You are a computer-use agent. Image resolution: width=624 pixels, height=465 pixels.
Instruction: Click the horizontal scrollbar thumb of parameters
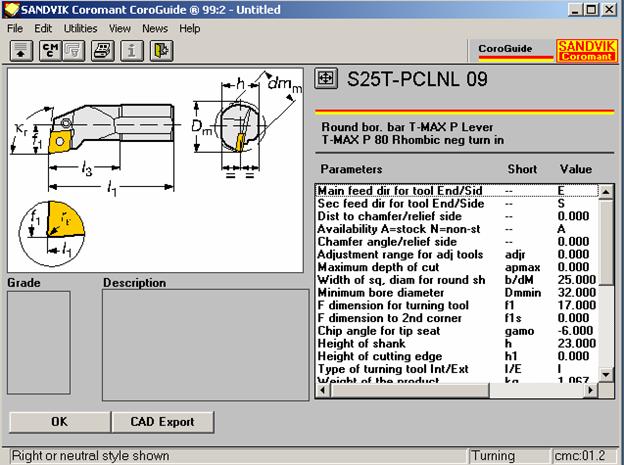410,391
